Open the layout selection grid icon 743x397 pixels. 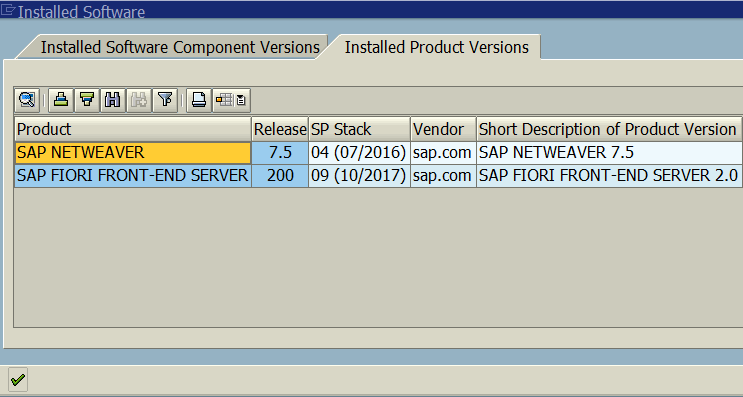231,100
